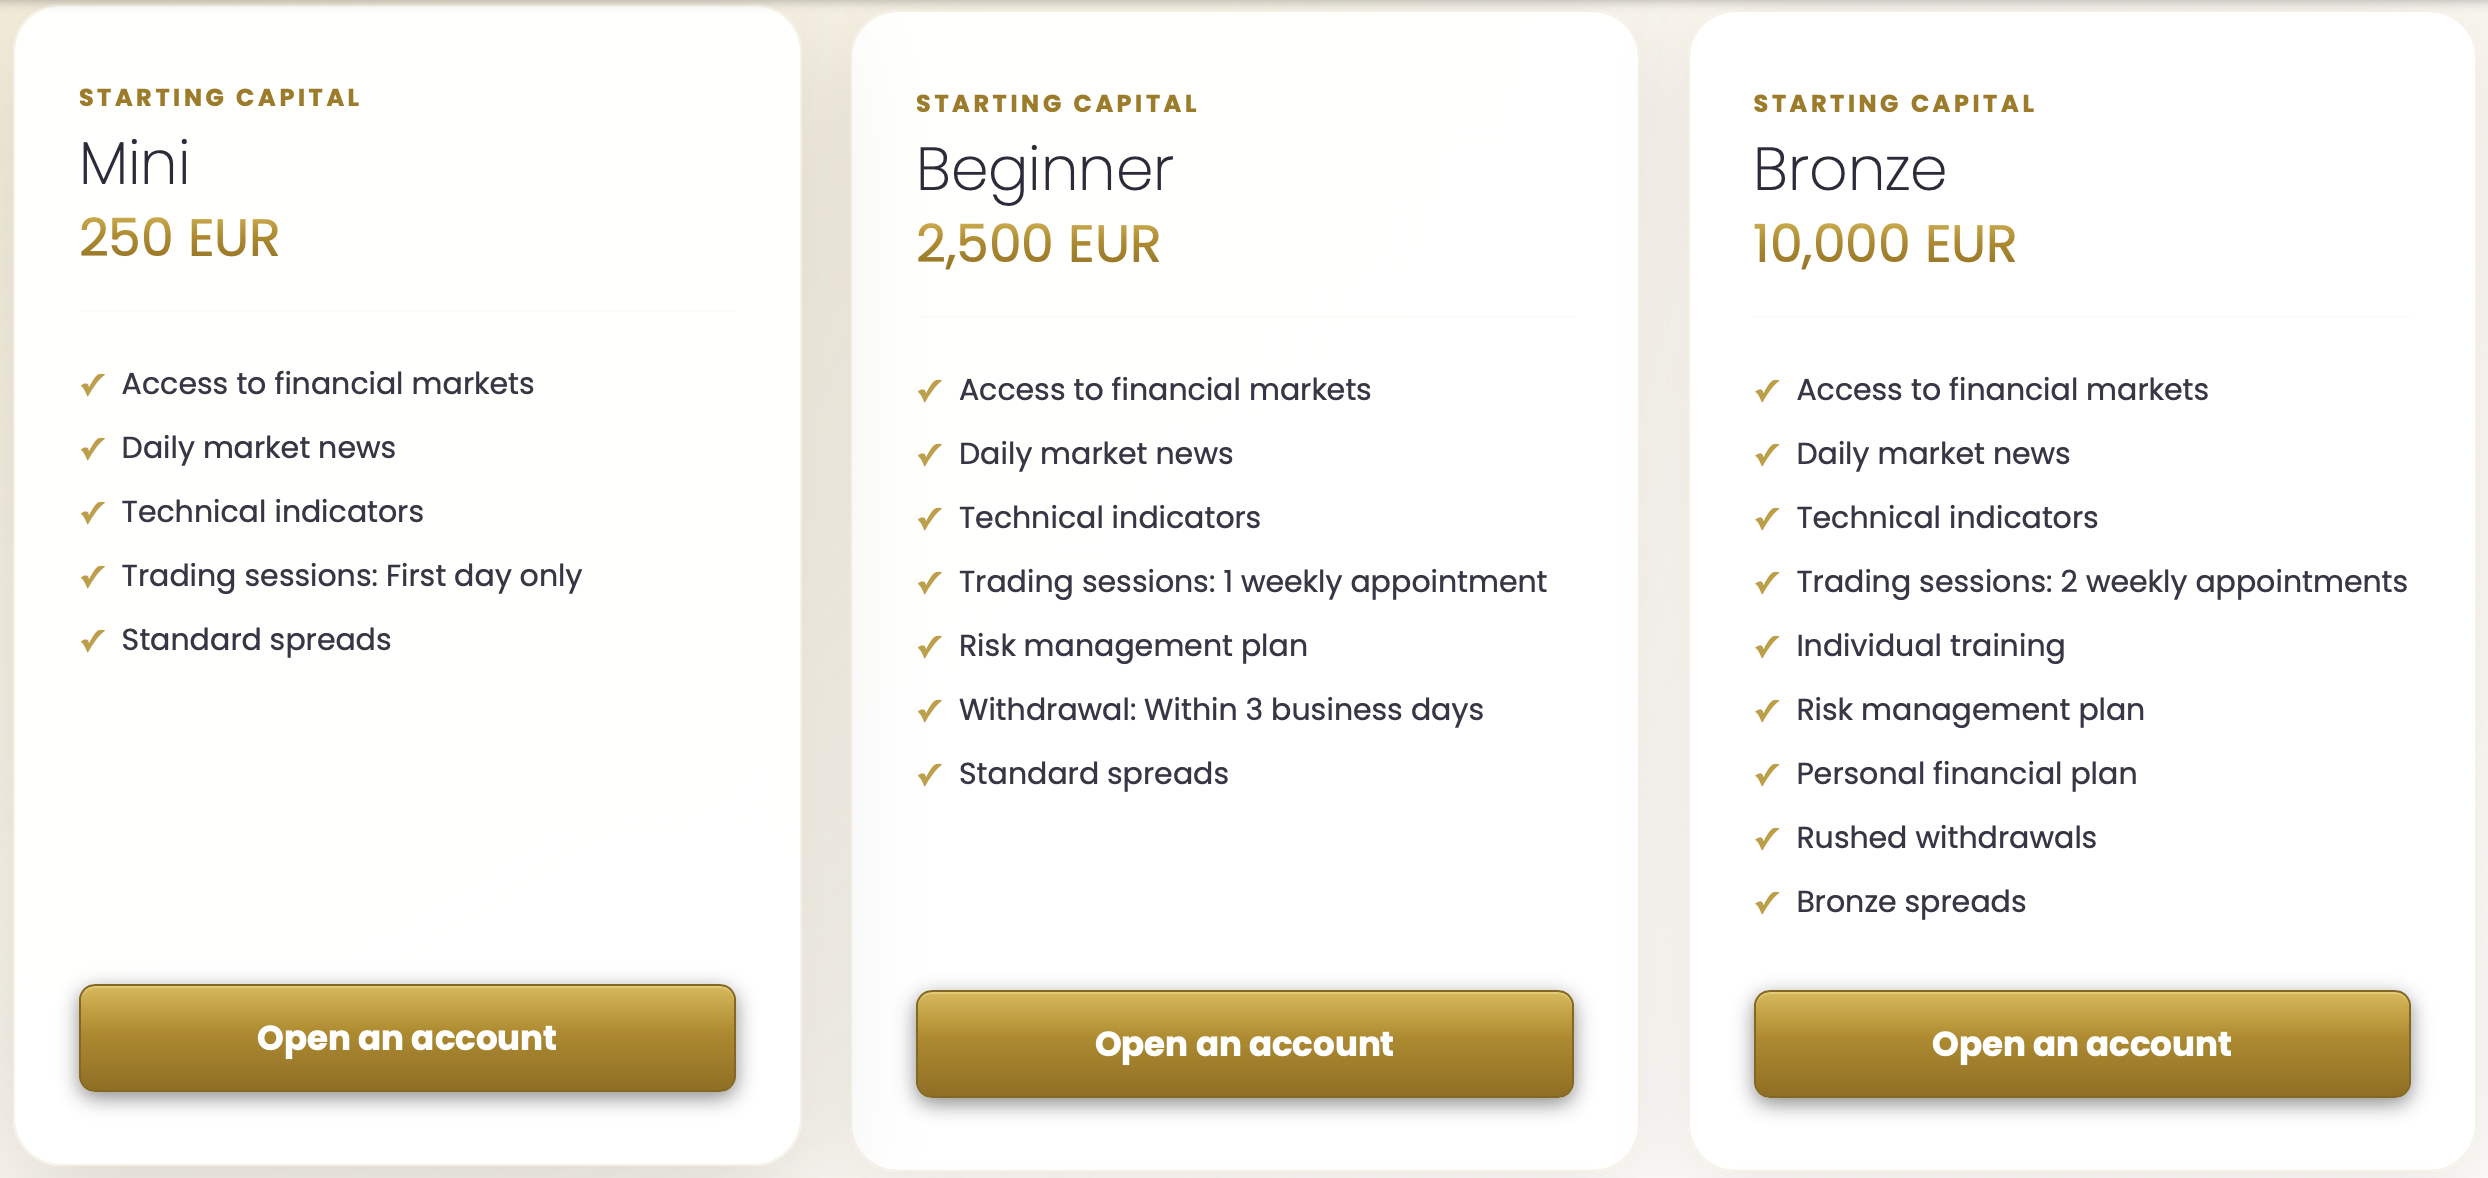The image size is (2488, 1178).
Task: Click checkmark next to Individual training
Action: pyautogui.click(x=1767, y=646)
